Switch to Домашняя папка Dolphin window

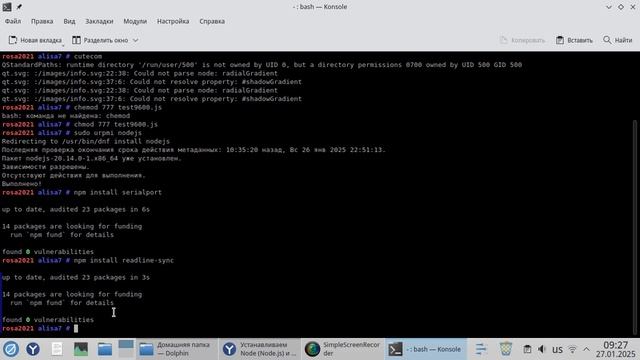[176, 349]
